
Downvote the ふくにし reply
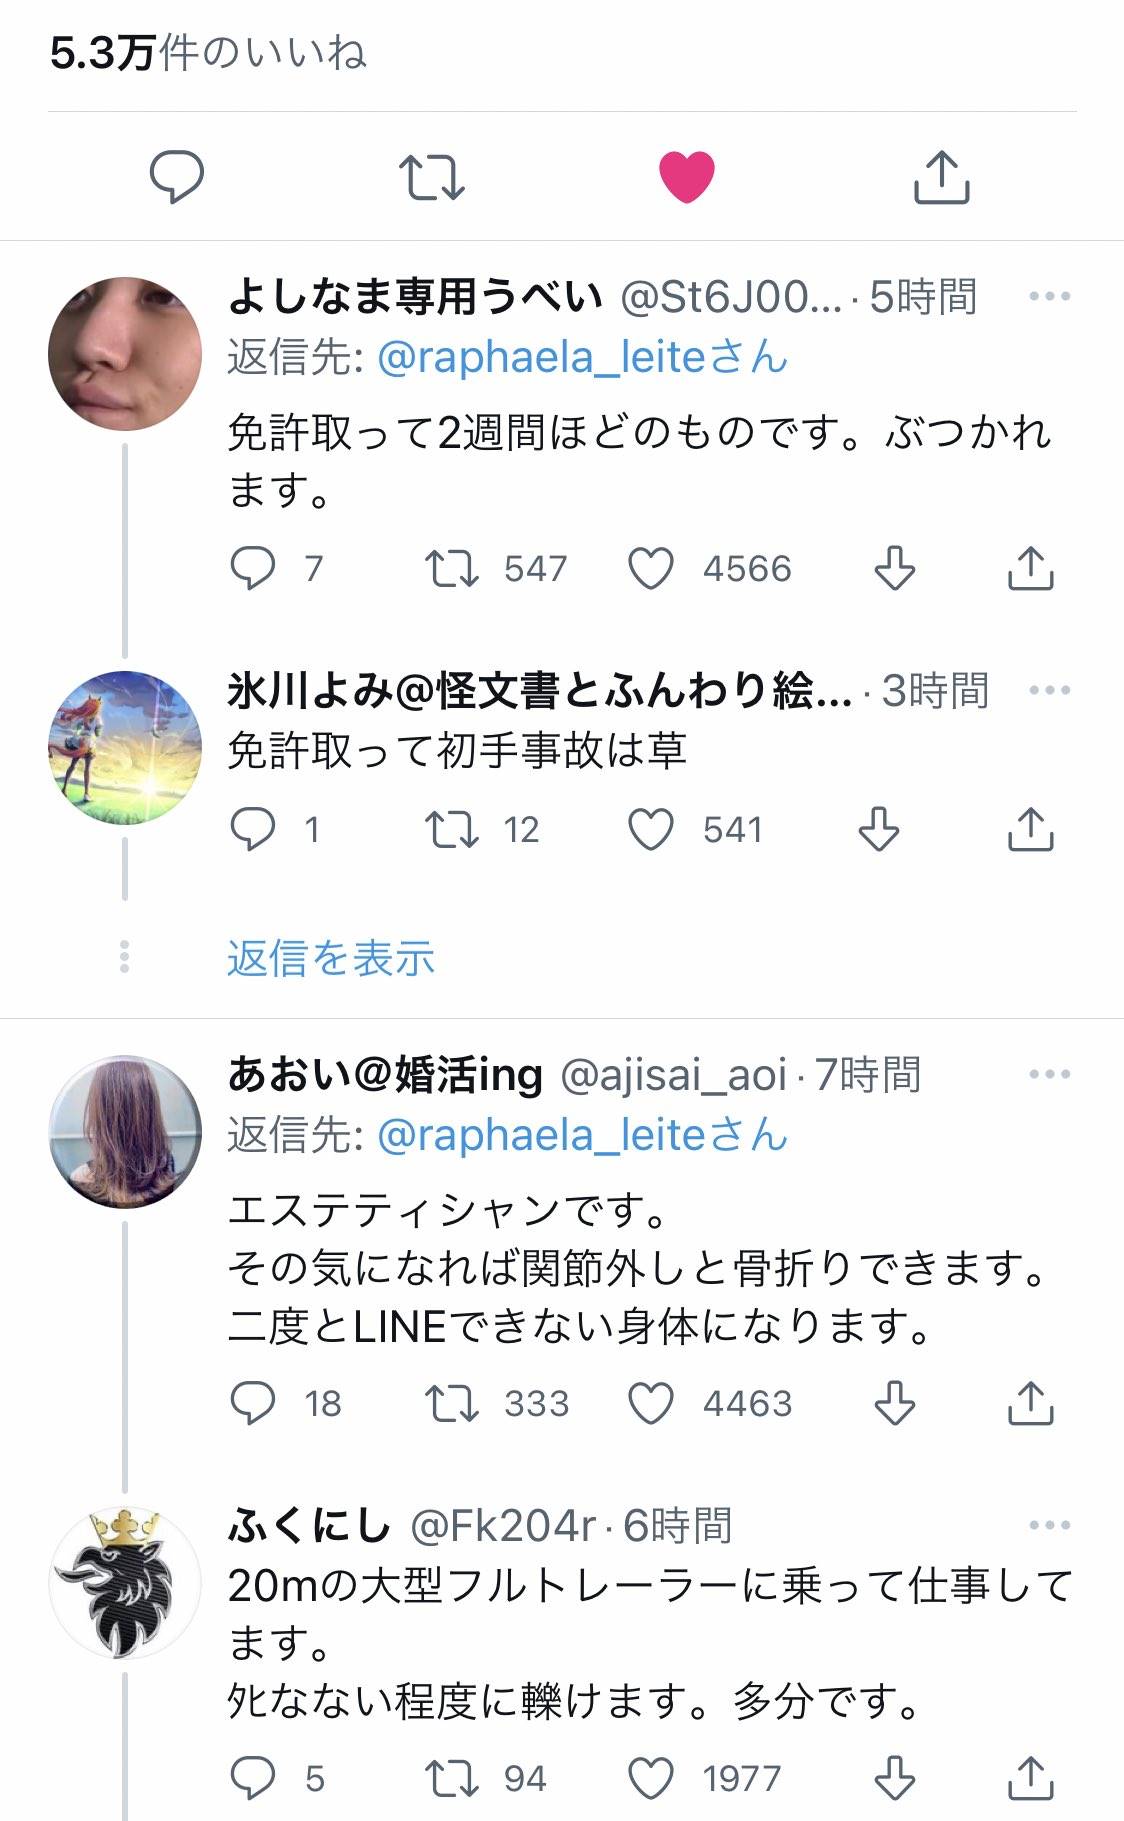[895, 1778]
